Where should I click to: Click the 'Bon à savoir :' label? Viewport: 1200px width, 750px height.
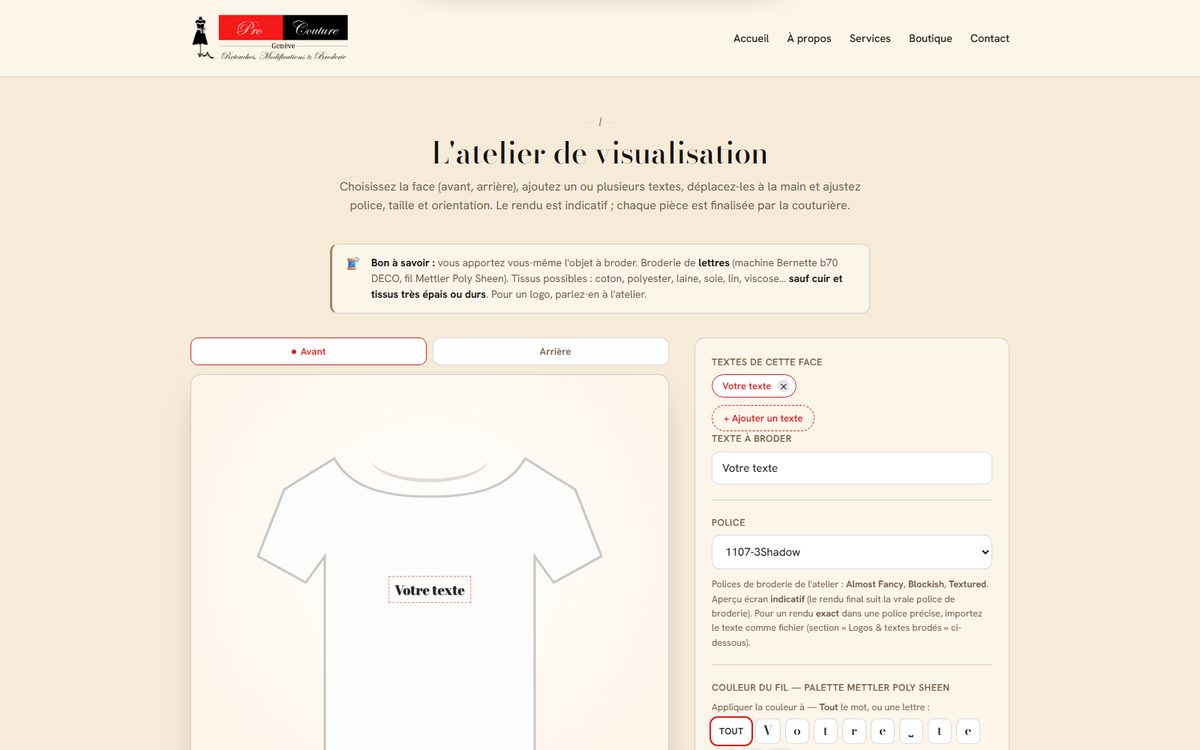402,263
